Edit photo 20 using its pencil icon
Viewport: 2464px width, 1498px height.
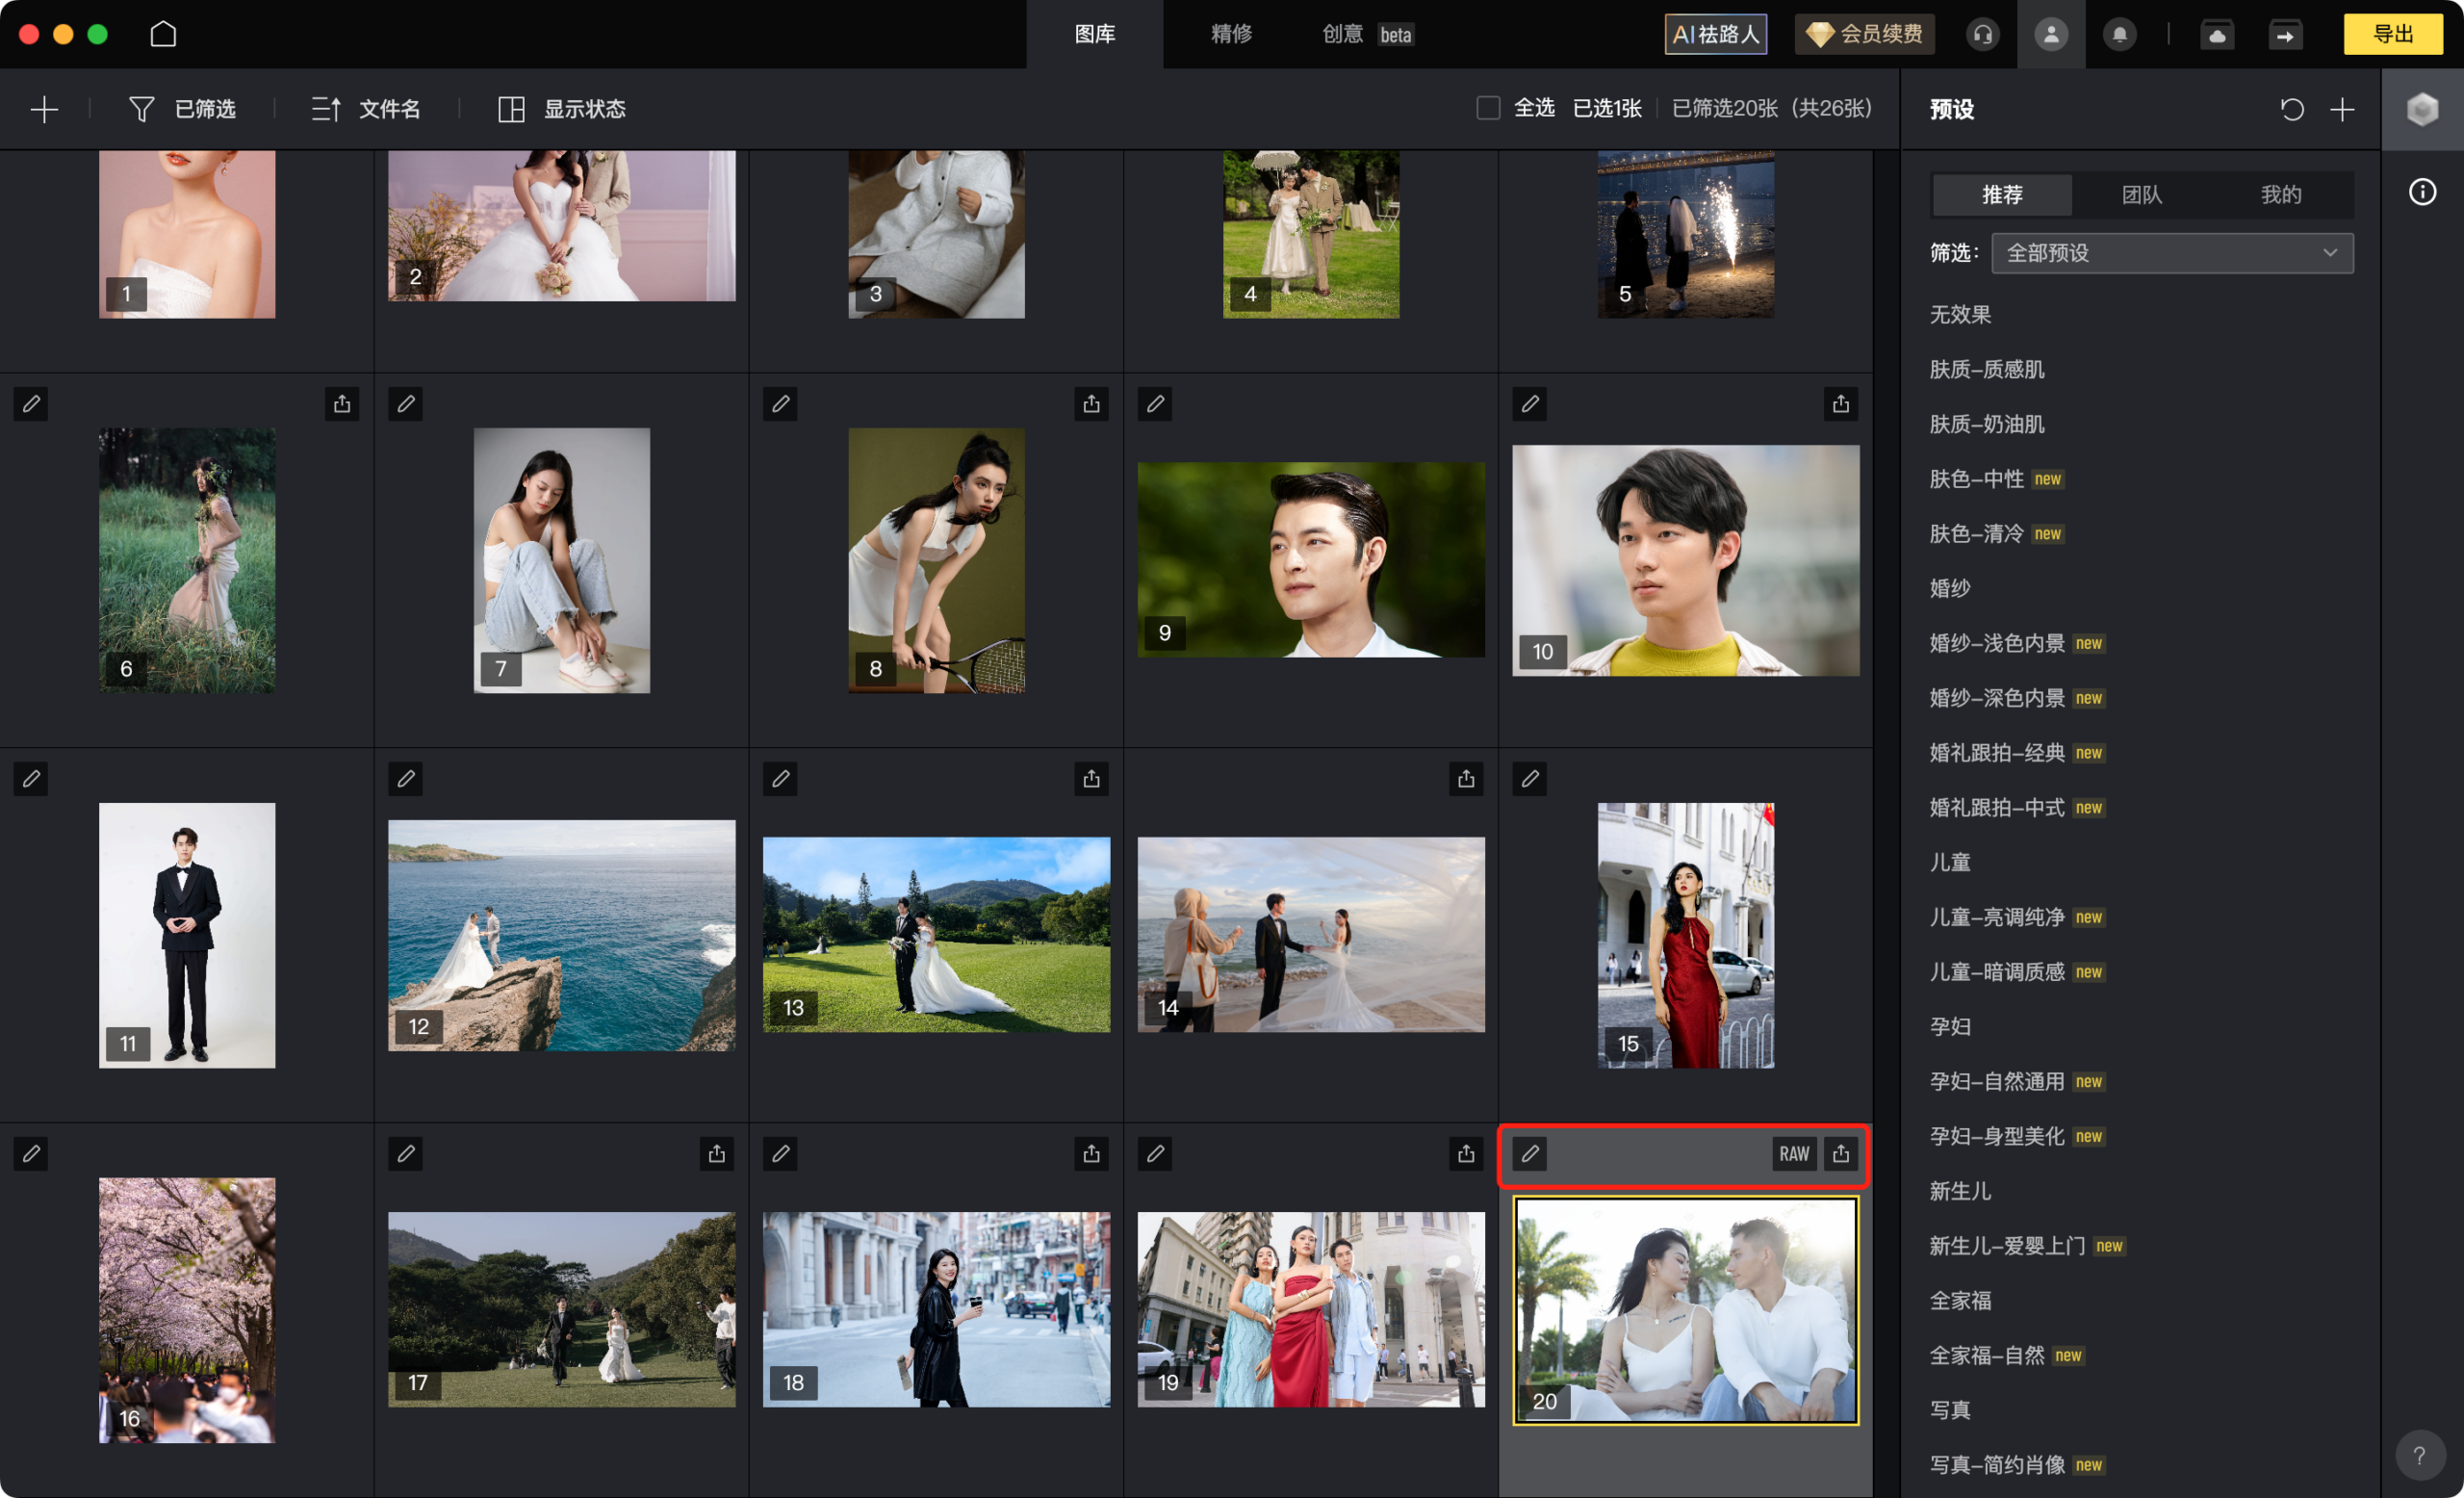click(x=1530, y=1154)
